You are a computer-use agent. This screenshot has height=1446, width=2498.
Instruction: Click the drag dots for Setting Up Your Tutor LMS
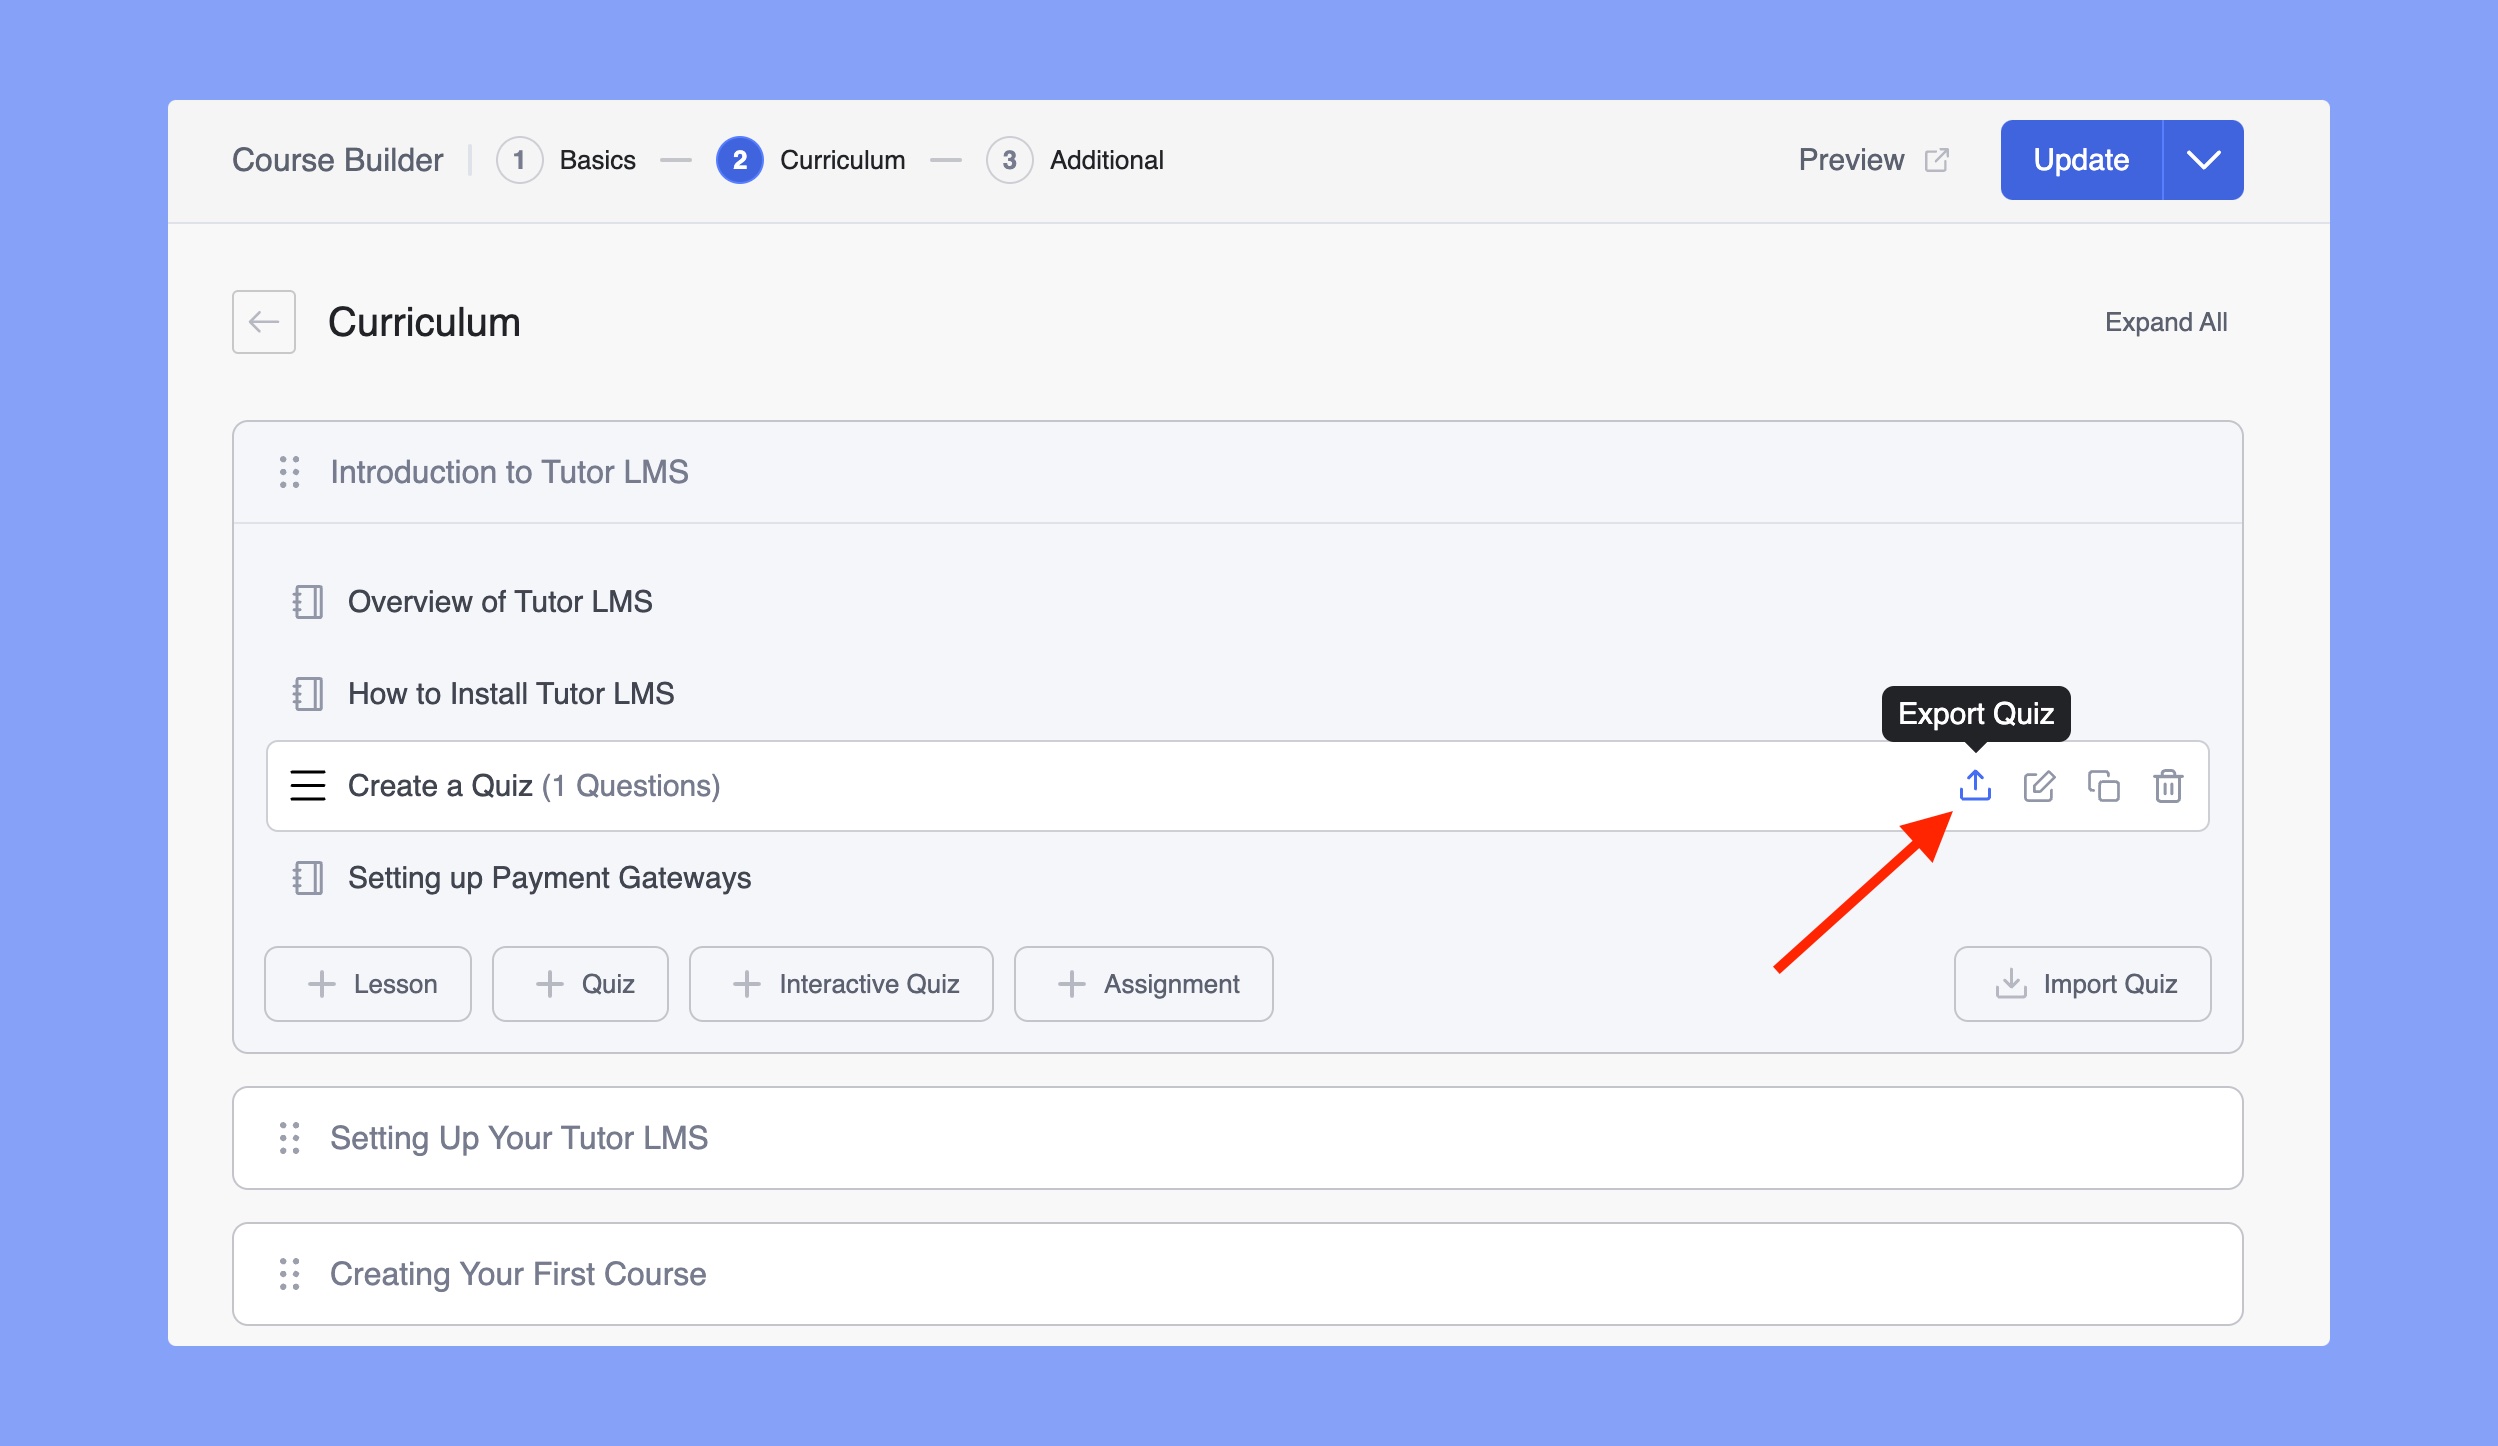(x=290, y=1138)
